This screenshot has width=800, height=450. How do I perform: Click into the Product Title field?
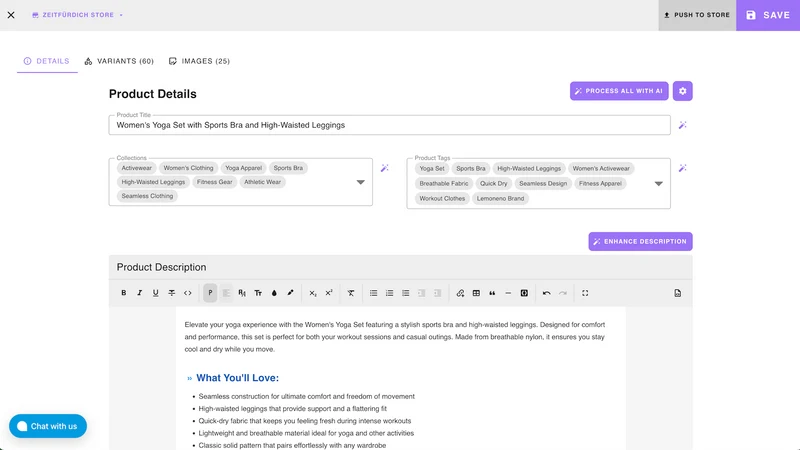[389, 125]
